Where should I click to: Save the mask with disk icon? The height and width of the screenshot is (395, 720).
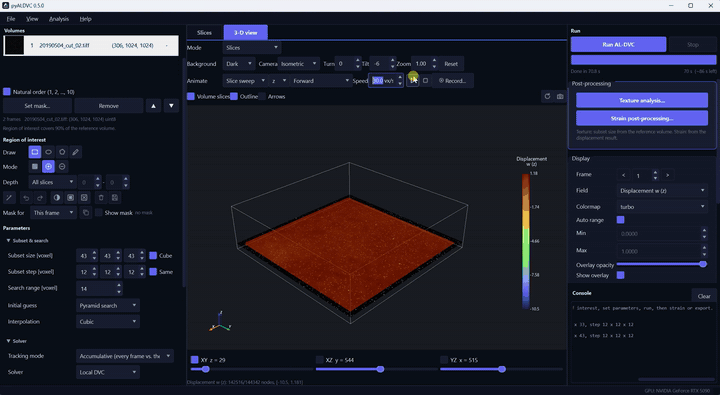(115, 198)
